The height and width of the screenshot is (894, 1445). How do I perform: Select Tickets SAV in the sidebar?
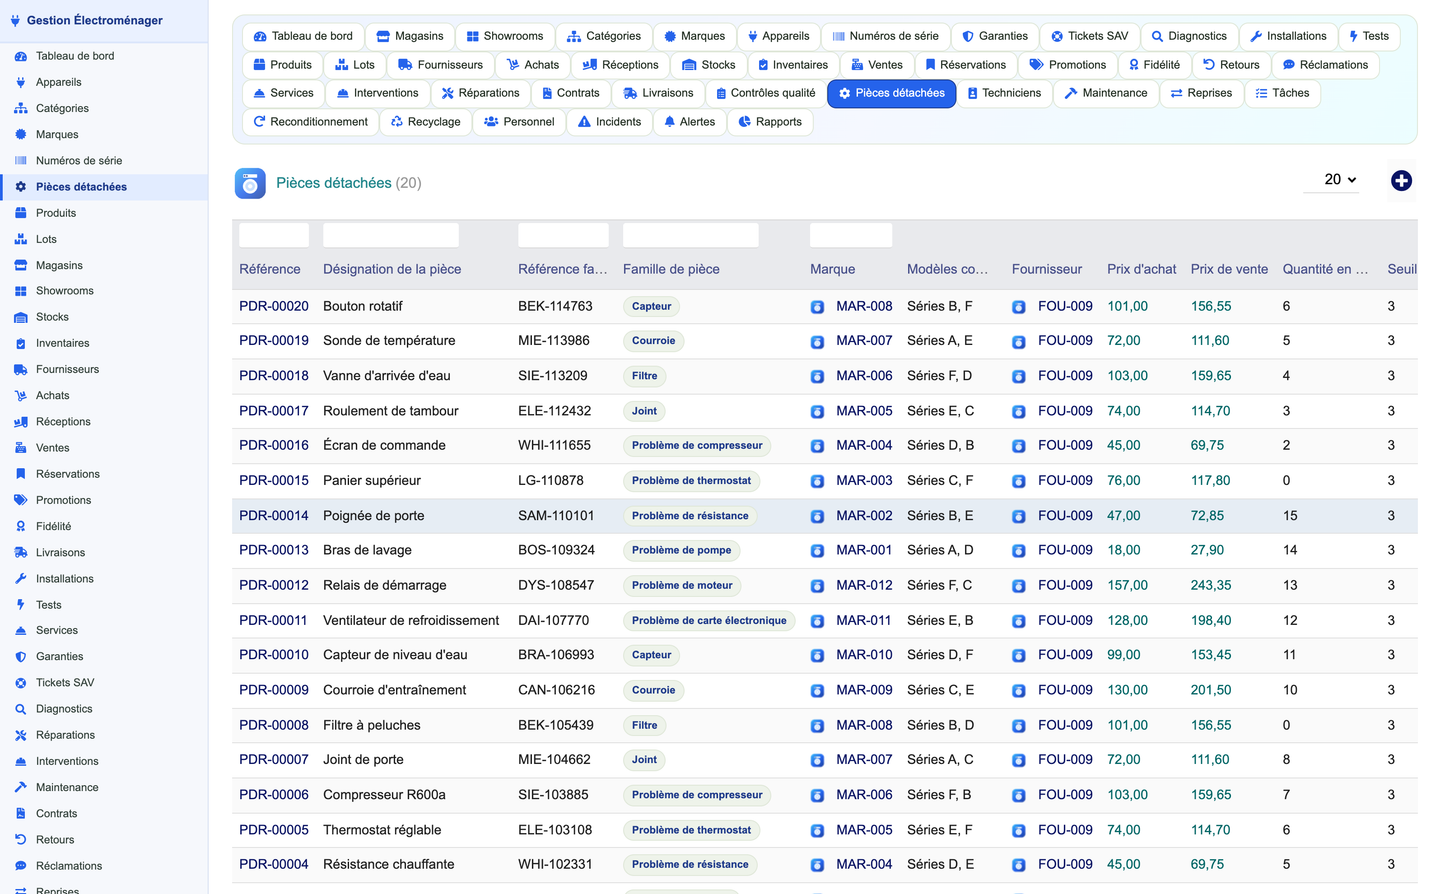pos(65,683)
